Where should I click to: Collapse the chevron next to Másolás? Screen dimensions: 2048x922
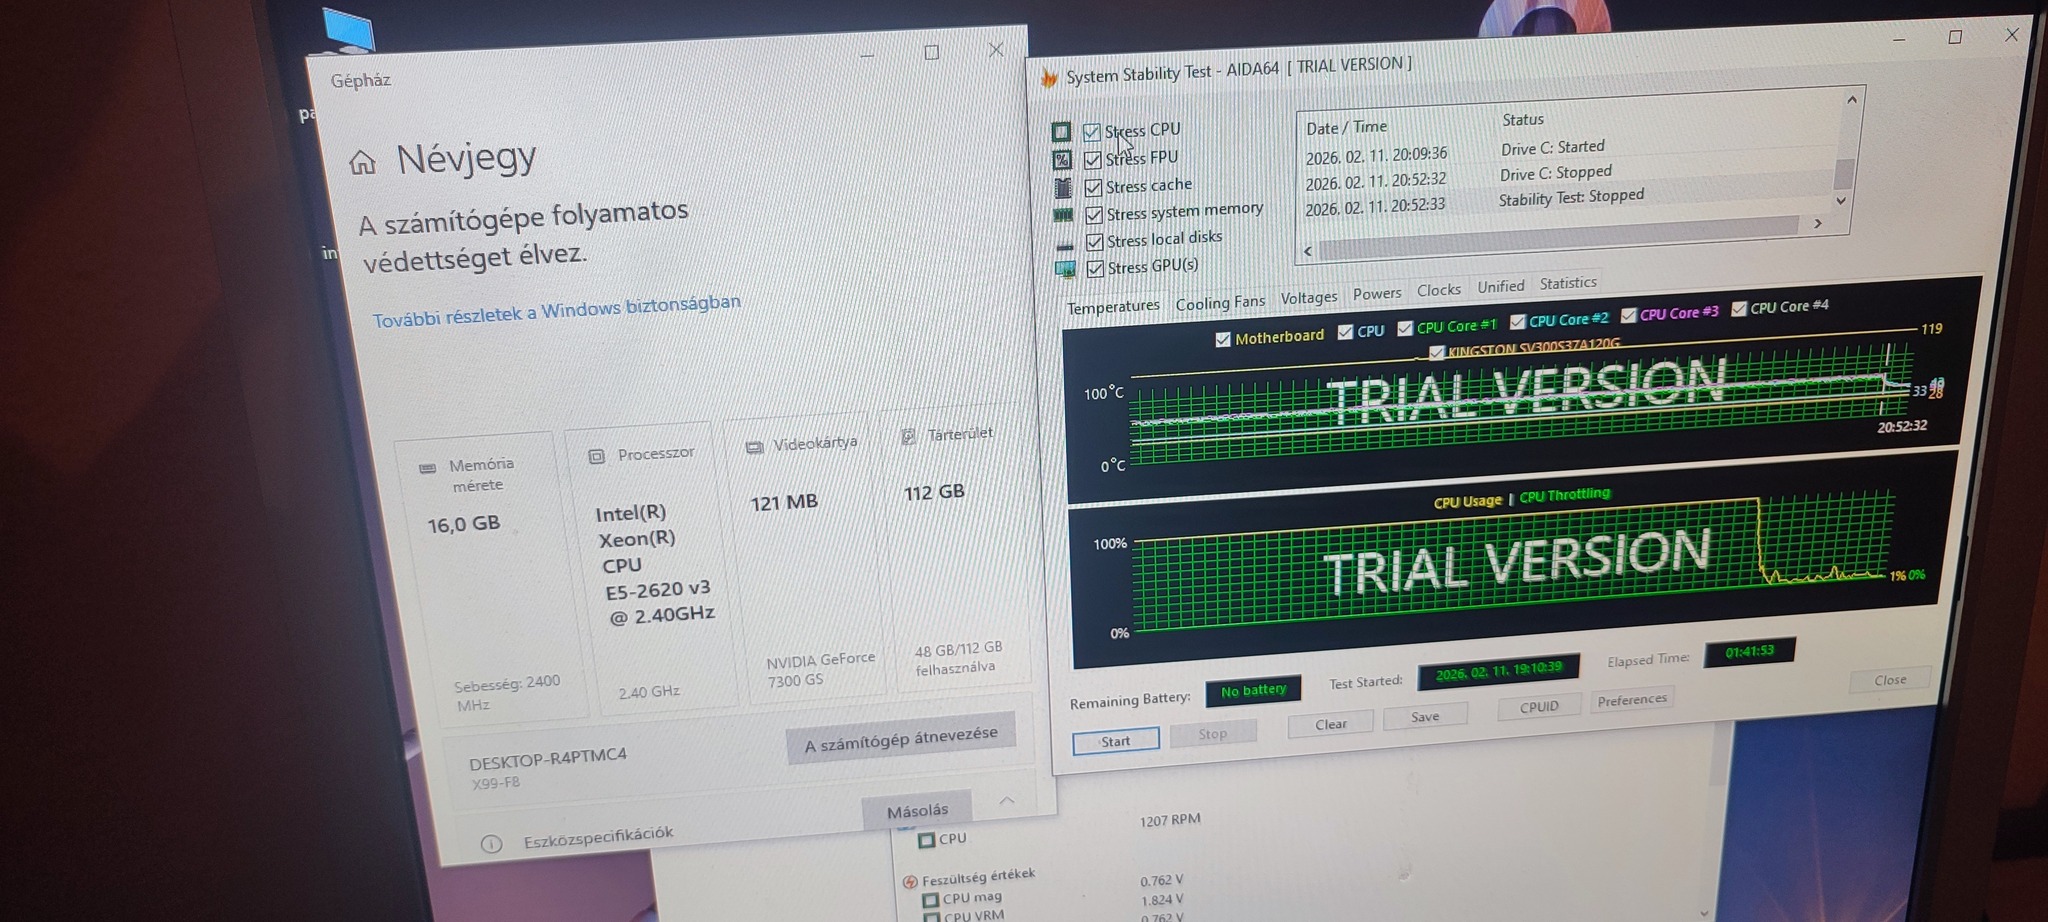[x=1007, y=800]
